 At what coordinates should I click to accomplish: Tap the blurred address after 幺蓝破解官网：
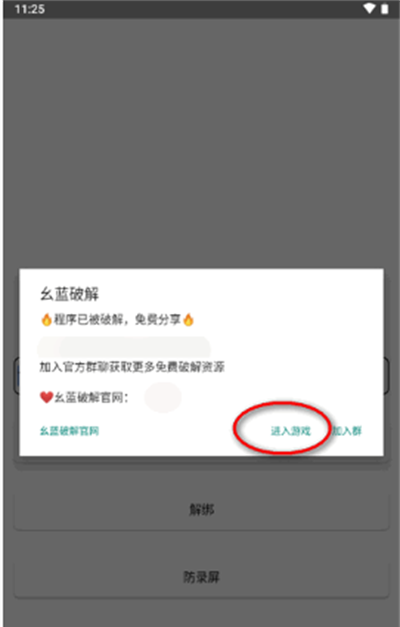click(162, 397)
